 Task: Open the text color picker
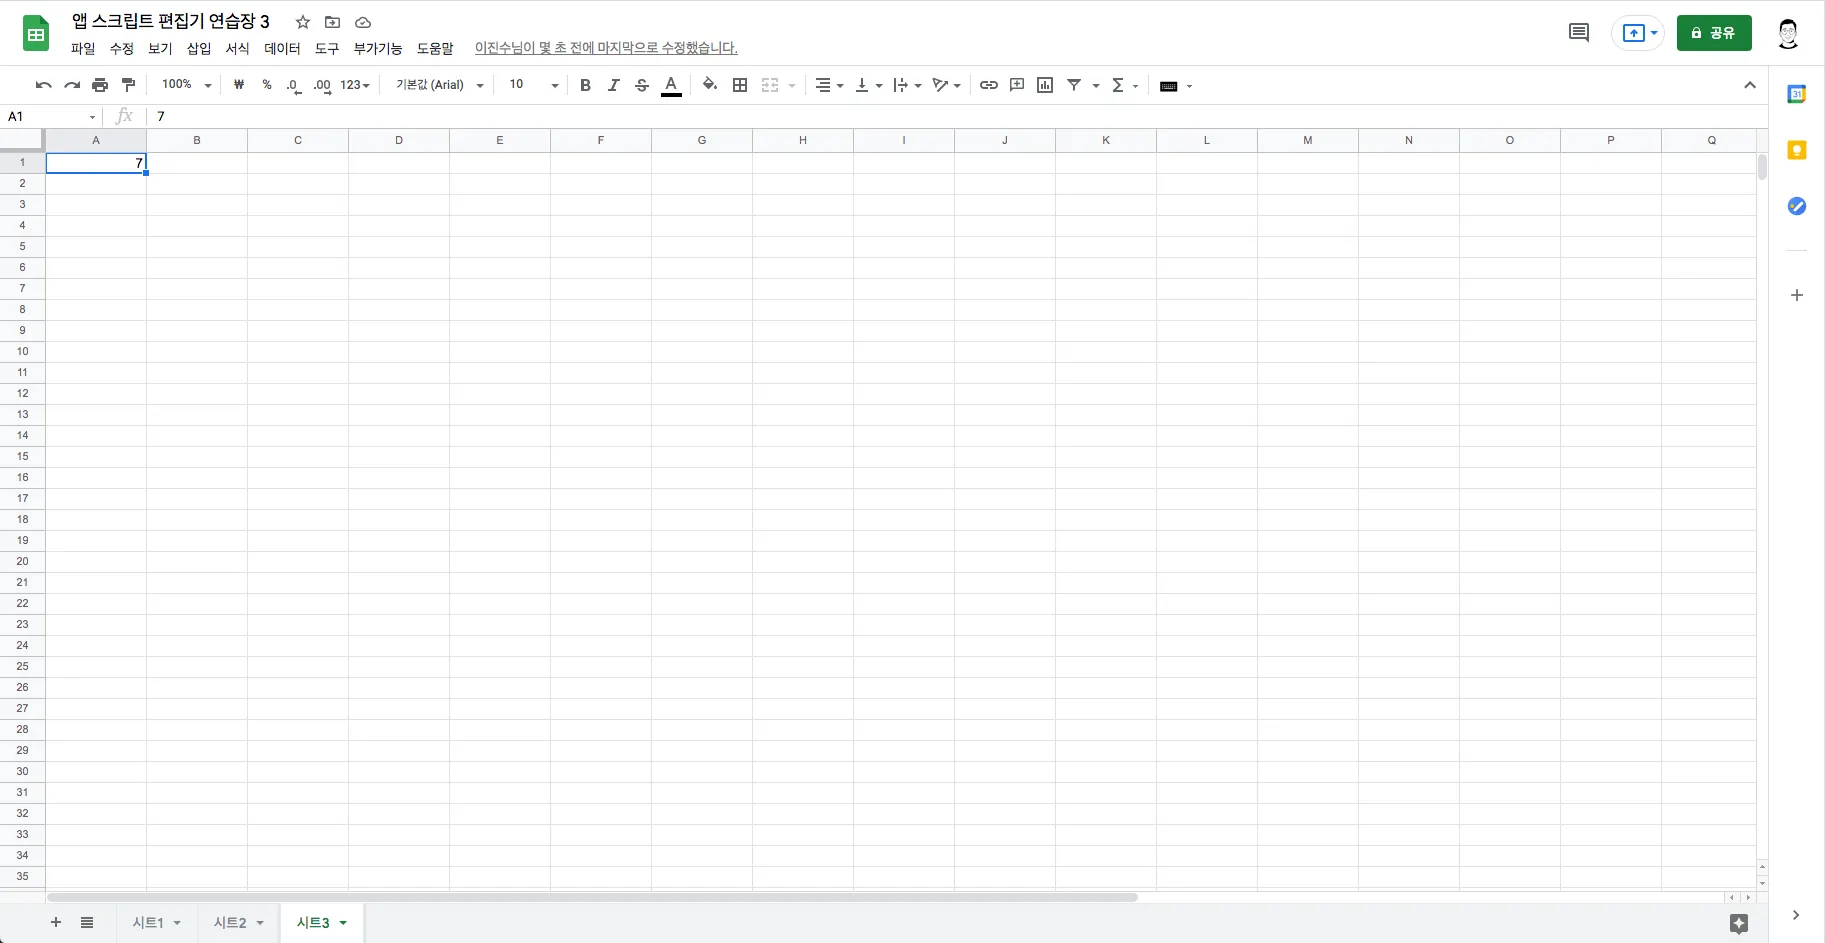pyautogui.click(x=671, y=86)
